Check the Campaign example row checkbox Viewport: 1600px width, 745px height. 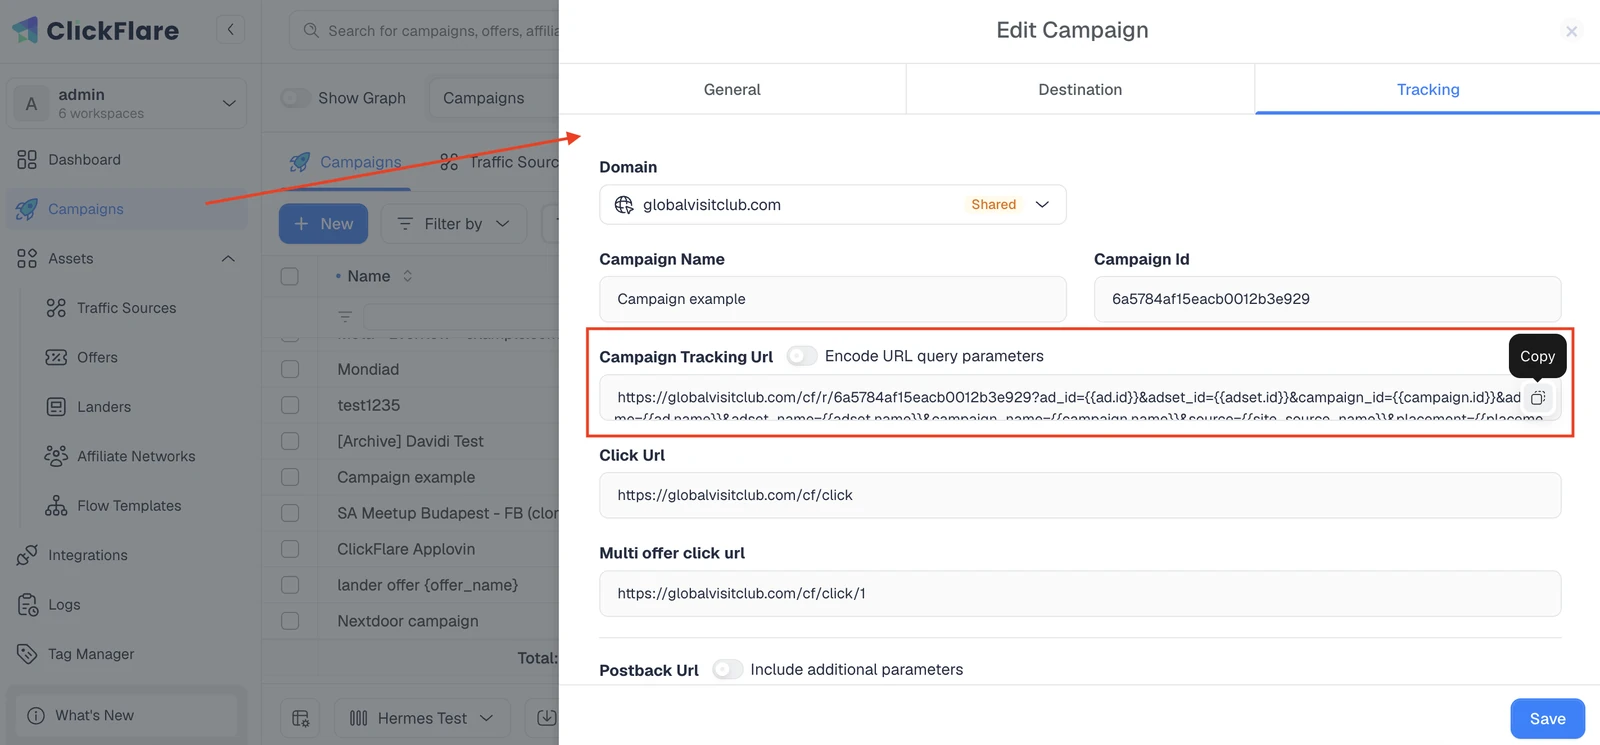290,477
